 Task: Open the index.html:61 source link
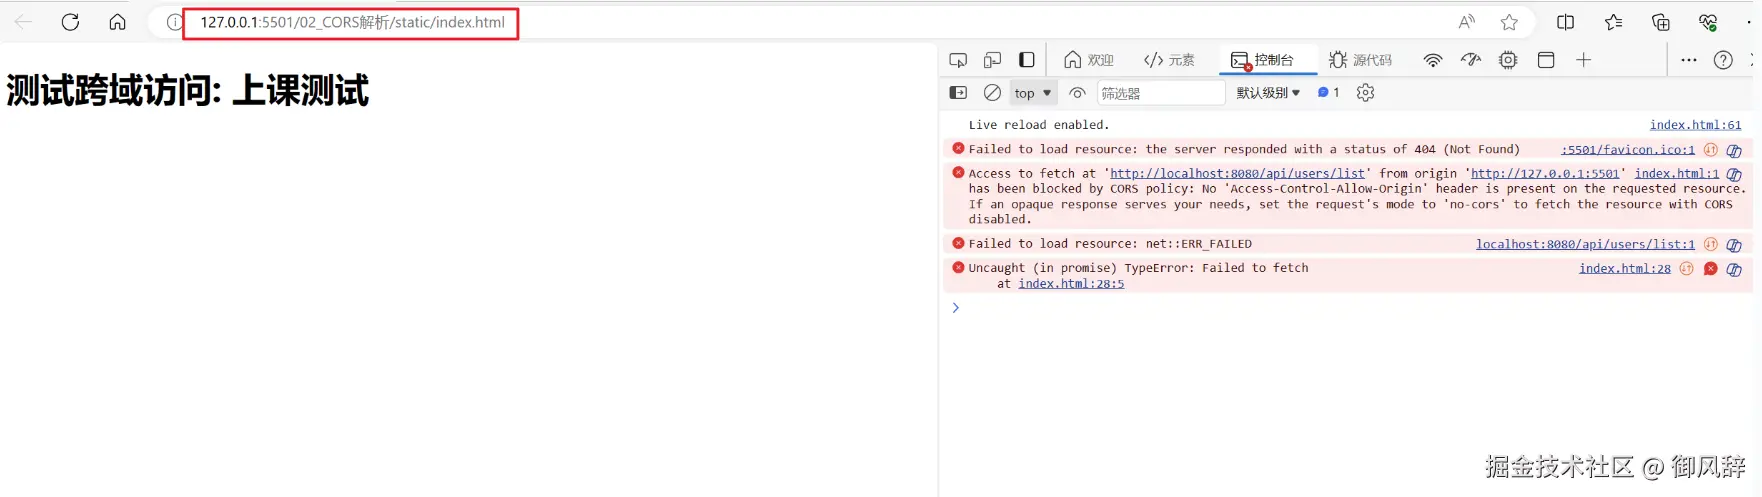1695,125
